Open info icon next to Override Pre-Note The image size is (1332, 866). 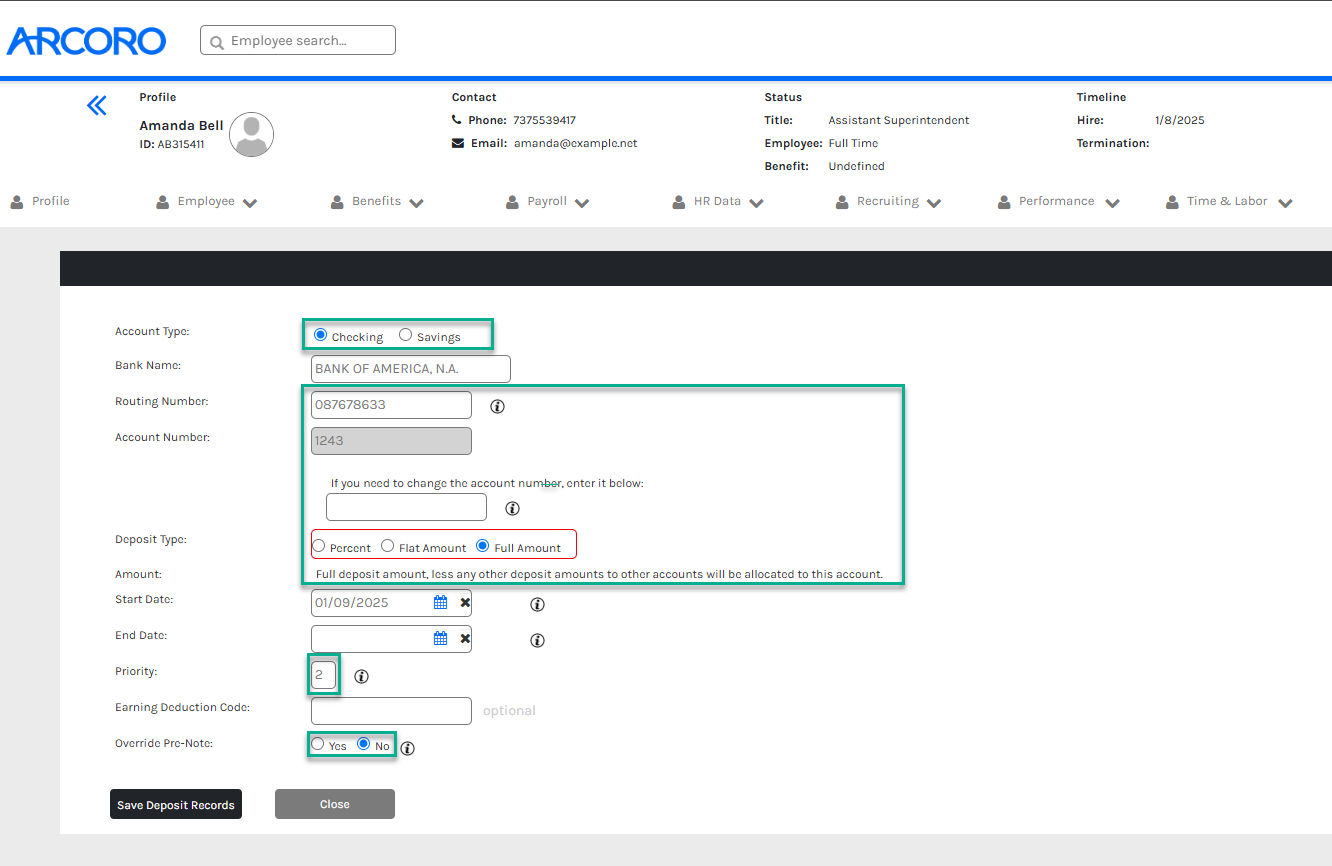407,747
